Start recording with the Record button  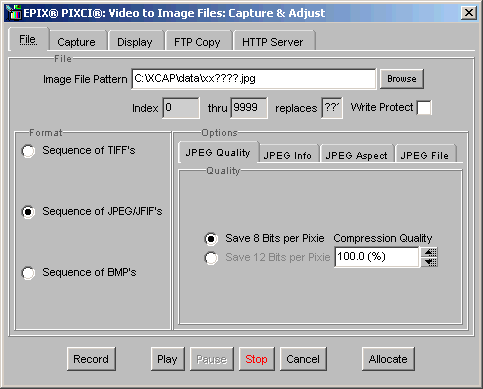(x=91, y=359)
